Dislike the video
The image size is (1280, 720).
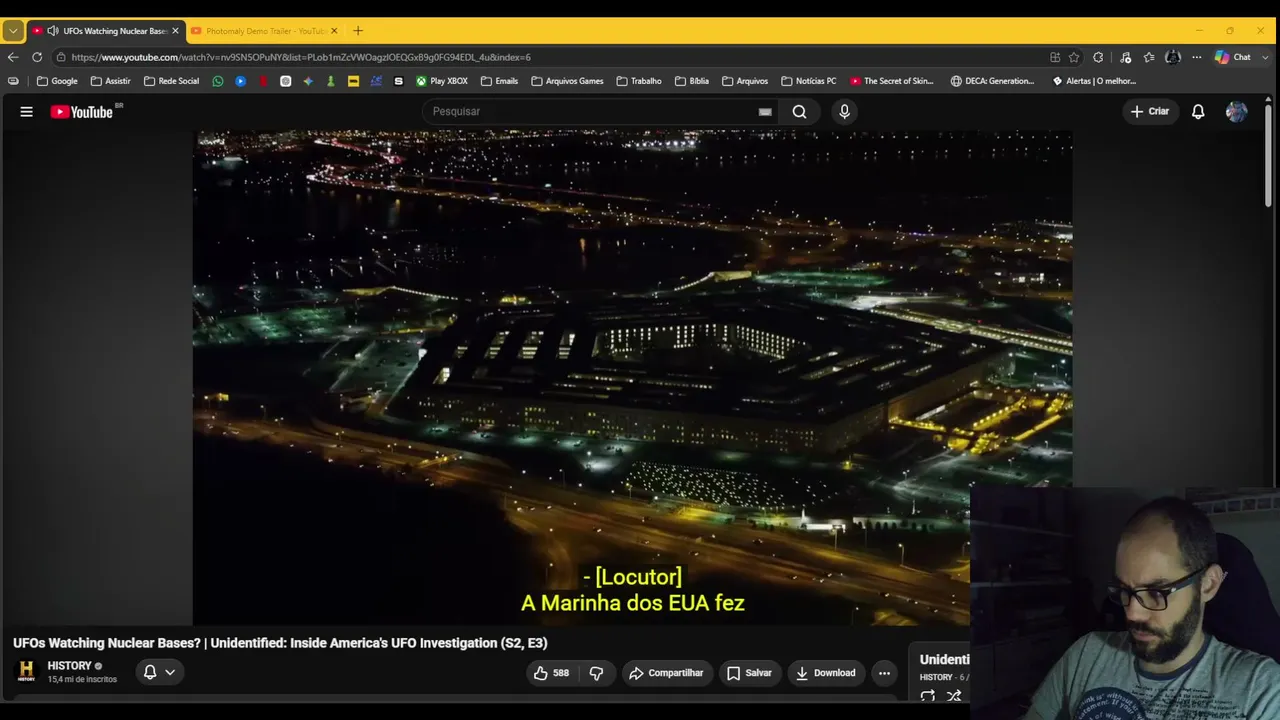(x=596, y=673)
